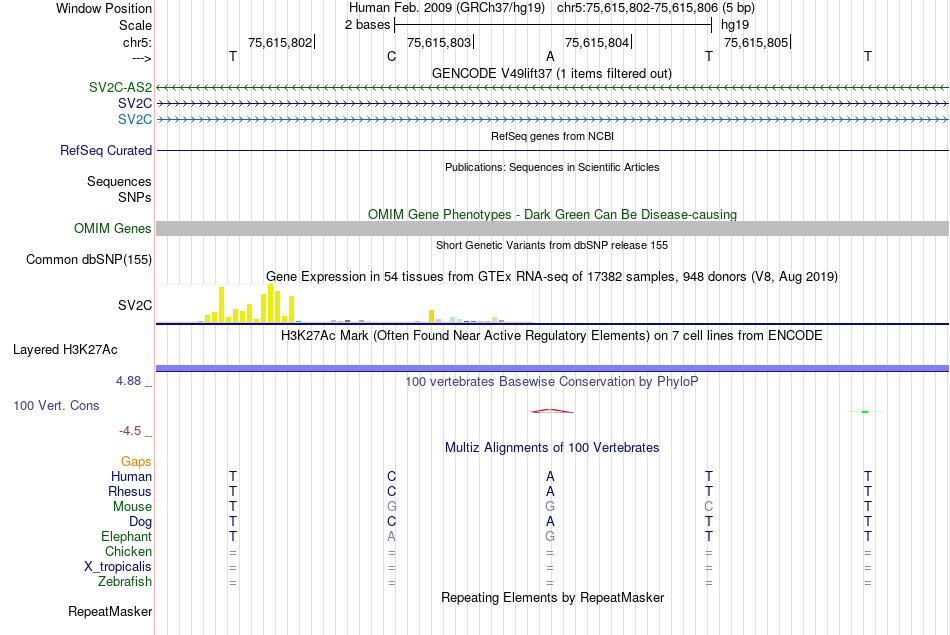Click Repeating Elements by RepeatMasker title

pos(552,597)
